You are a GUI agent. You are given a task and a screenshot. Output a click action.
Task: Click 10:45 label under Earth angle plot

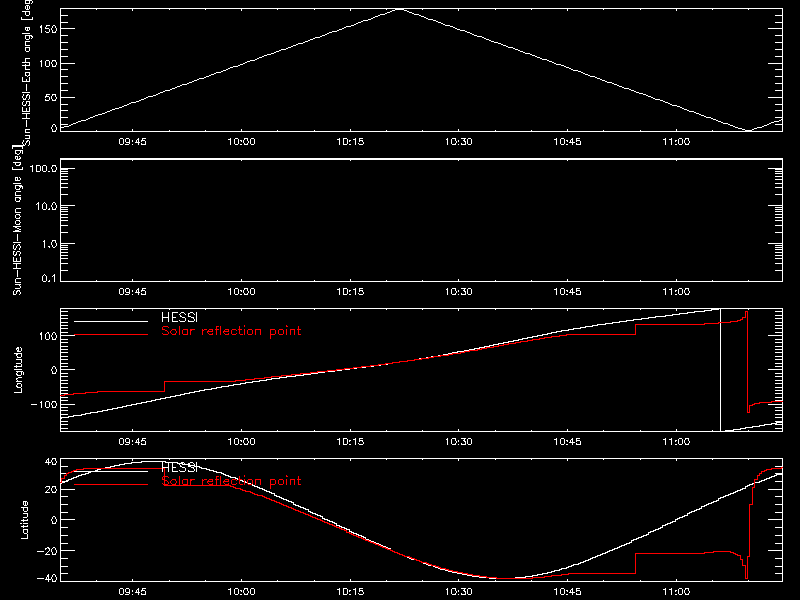[x=567, y=141]
